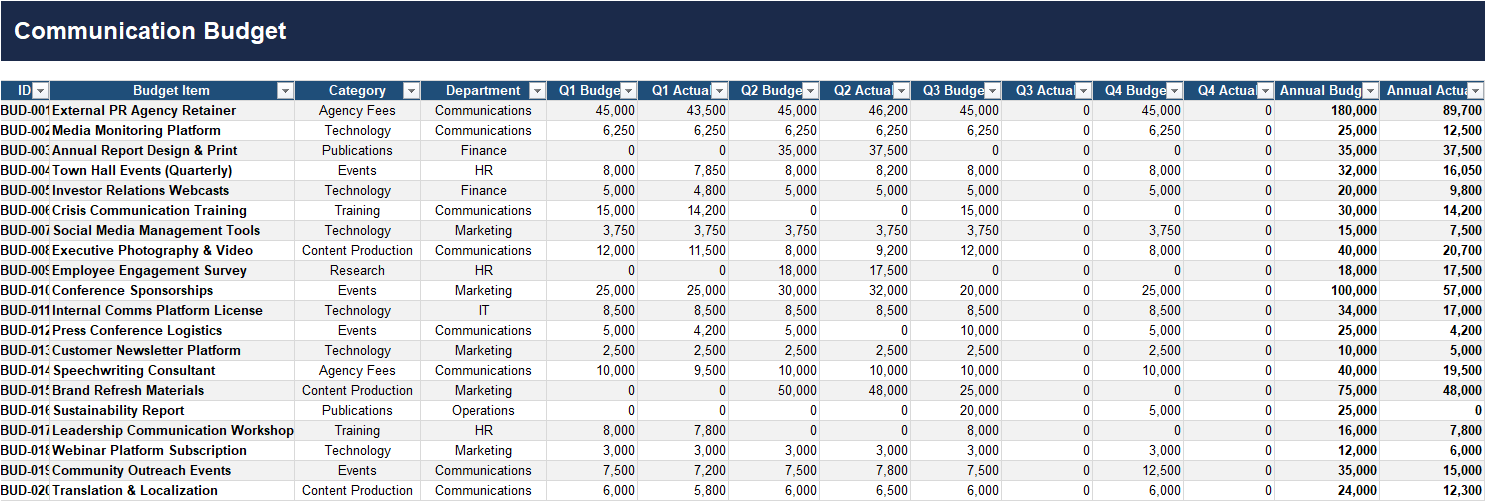Select the BUD-010 ID cell
Viewport: 1485px width, 501px height.
25,291
